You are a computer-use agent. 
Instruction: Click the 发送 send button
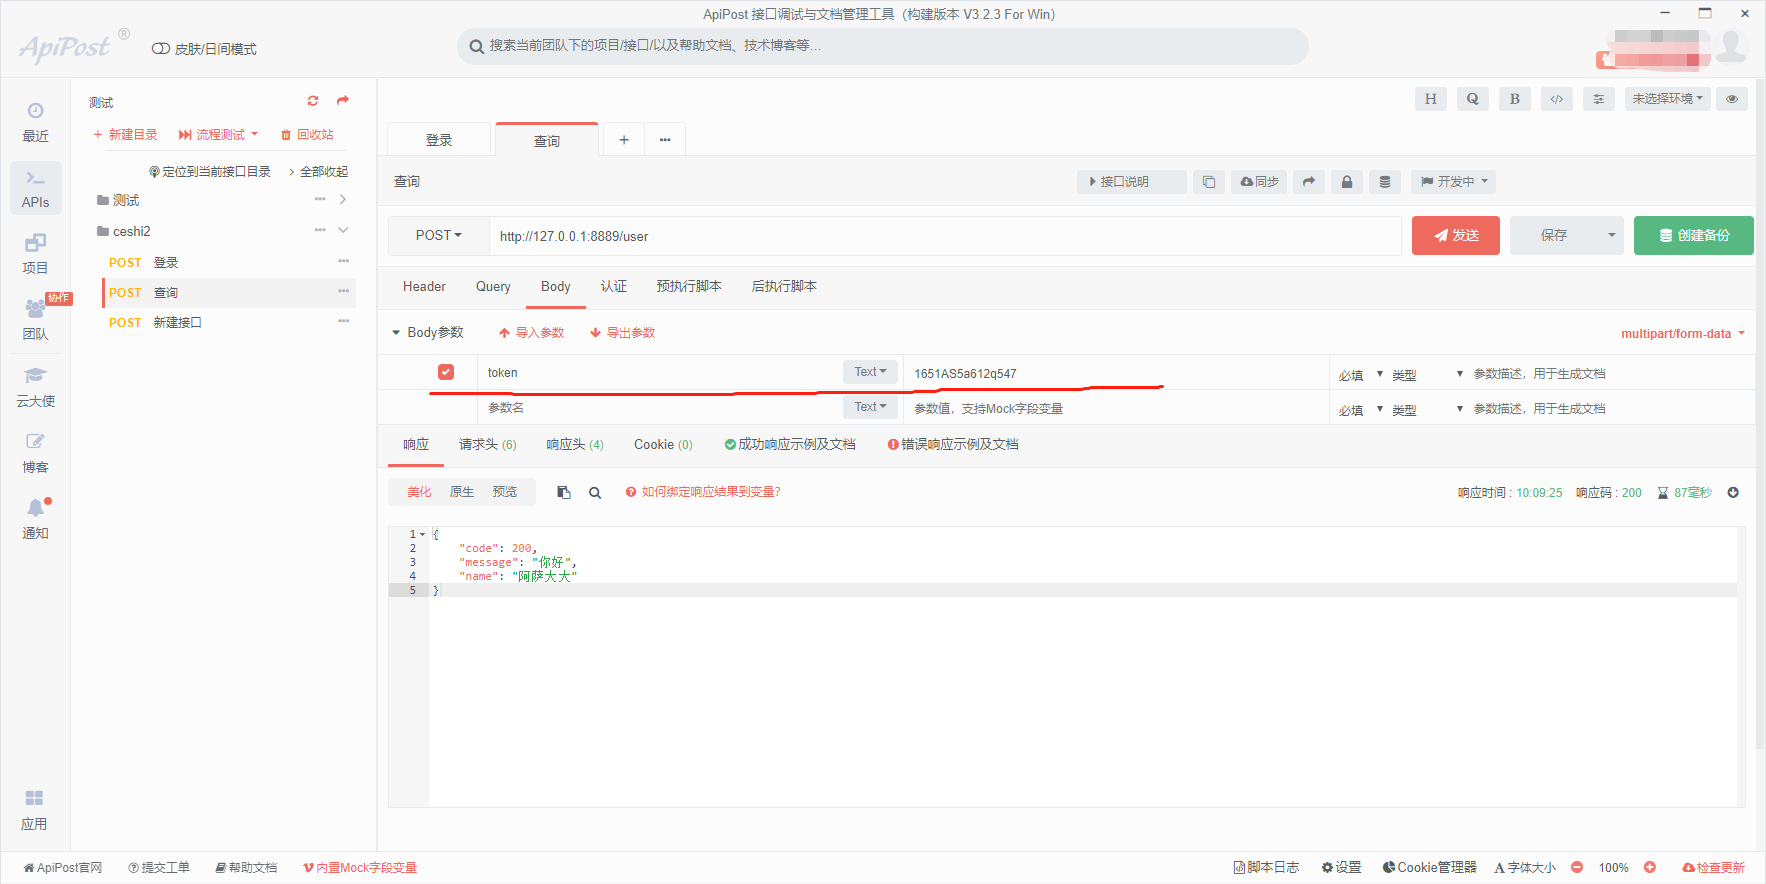pos(1456,236)
